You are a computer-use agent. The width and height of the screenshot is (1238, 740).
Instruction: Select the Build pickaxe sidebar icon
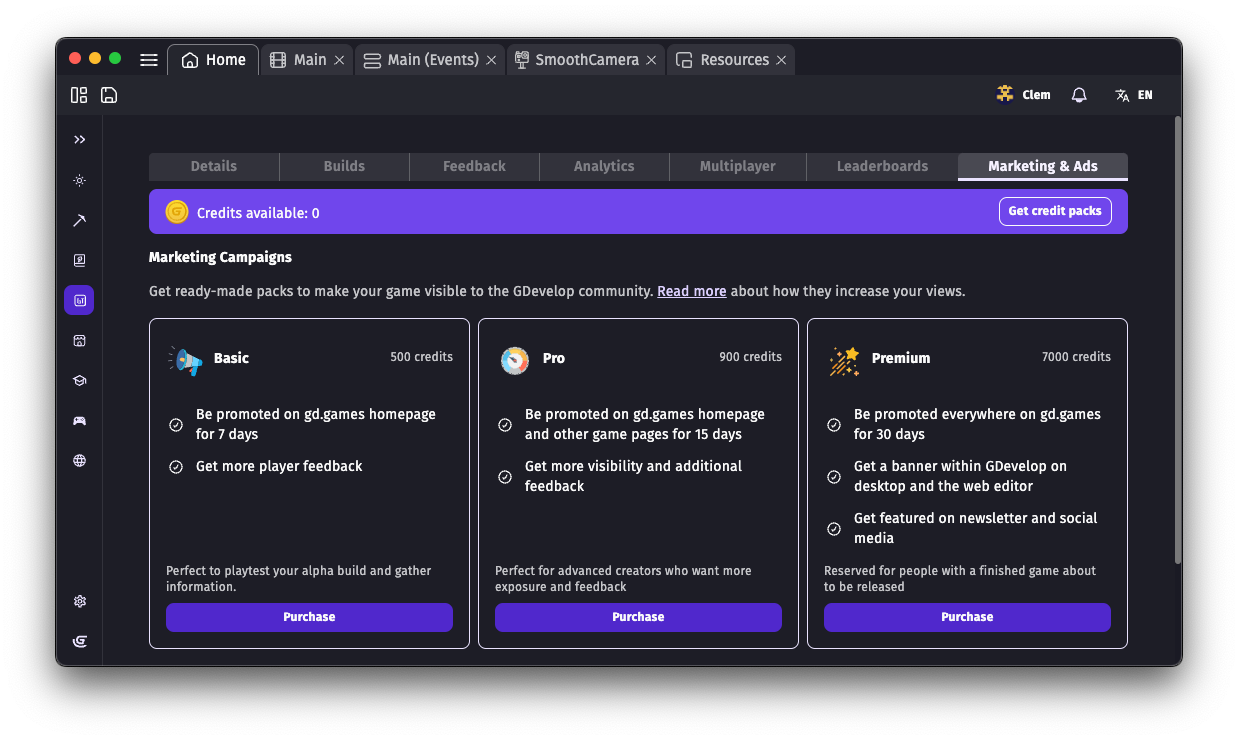[x=79, y=220]
